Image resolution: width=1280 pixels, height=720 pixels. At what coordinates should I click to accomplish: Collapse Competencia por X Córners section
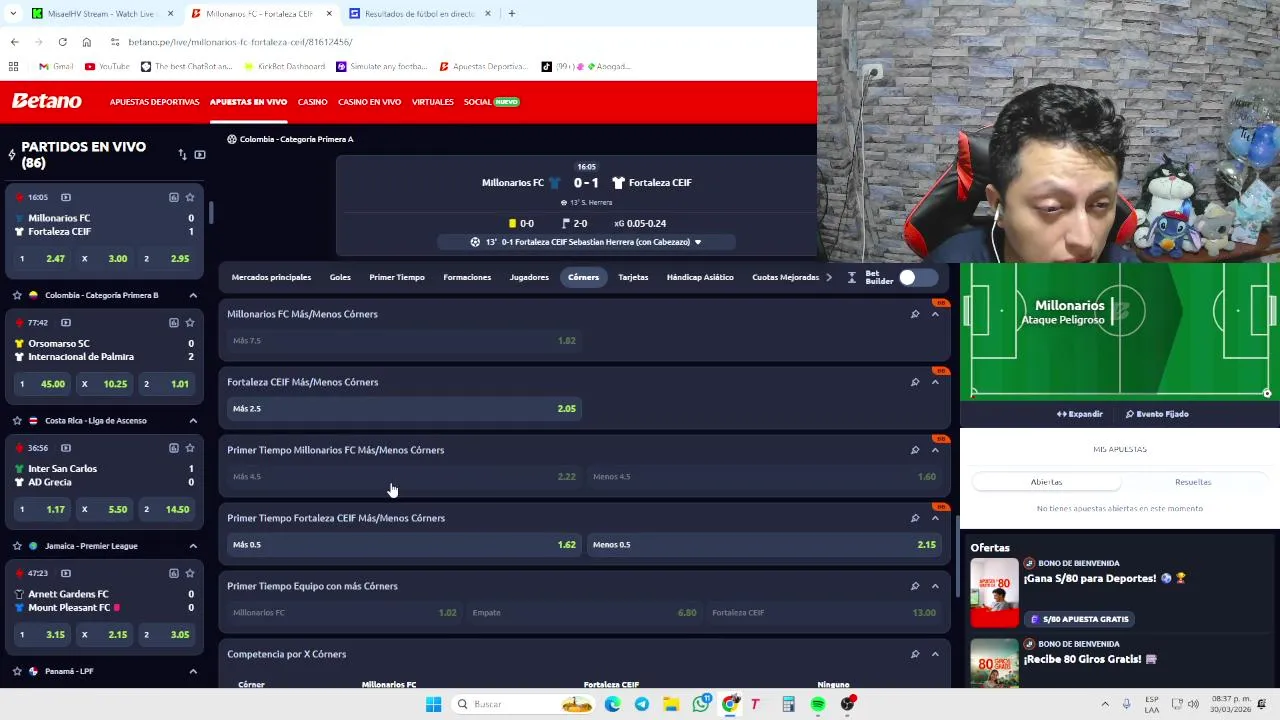[935, 654]
